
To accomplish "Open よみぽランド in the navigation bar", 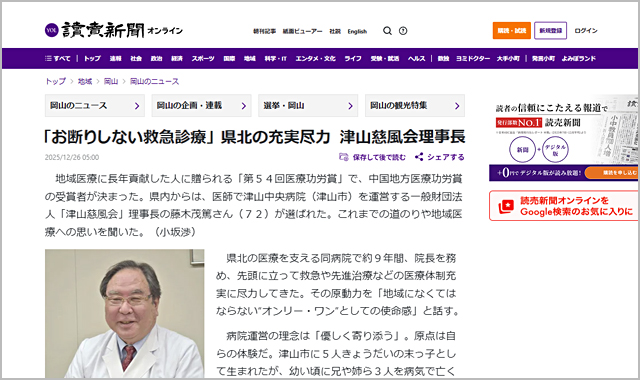I will 578,58.
